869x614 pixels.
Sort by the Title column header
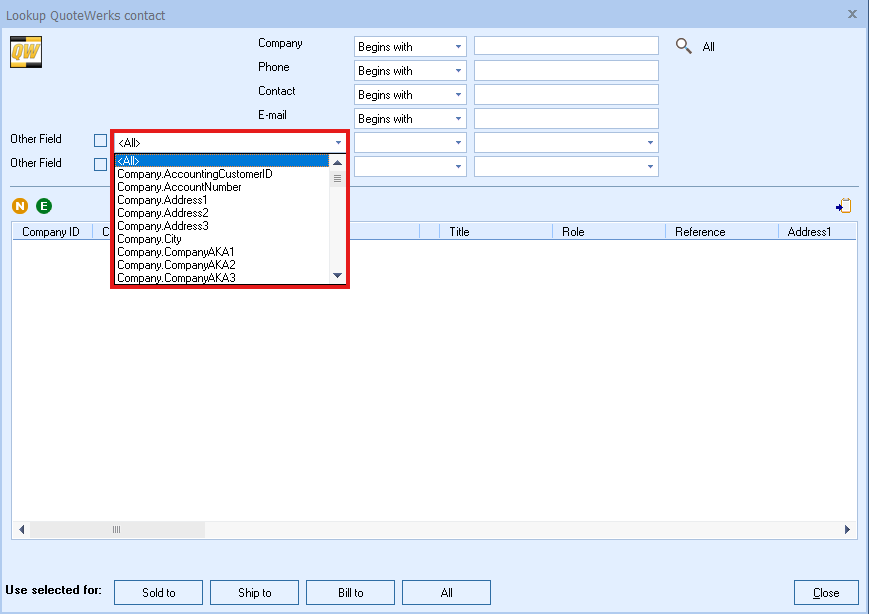(x=495, y=232)
